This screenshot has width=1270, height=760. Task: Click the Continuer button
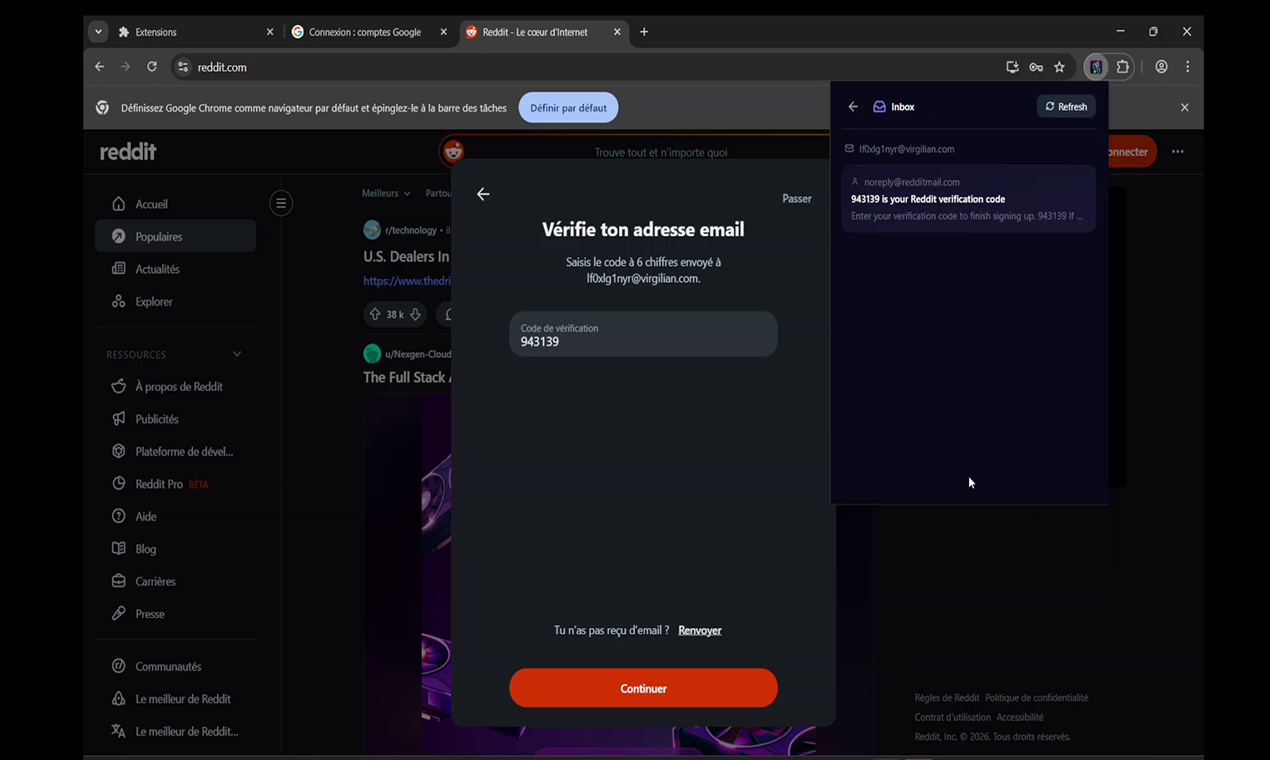(643, 688)
